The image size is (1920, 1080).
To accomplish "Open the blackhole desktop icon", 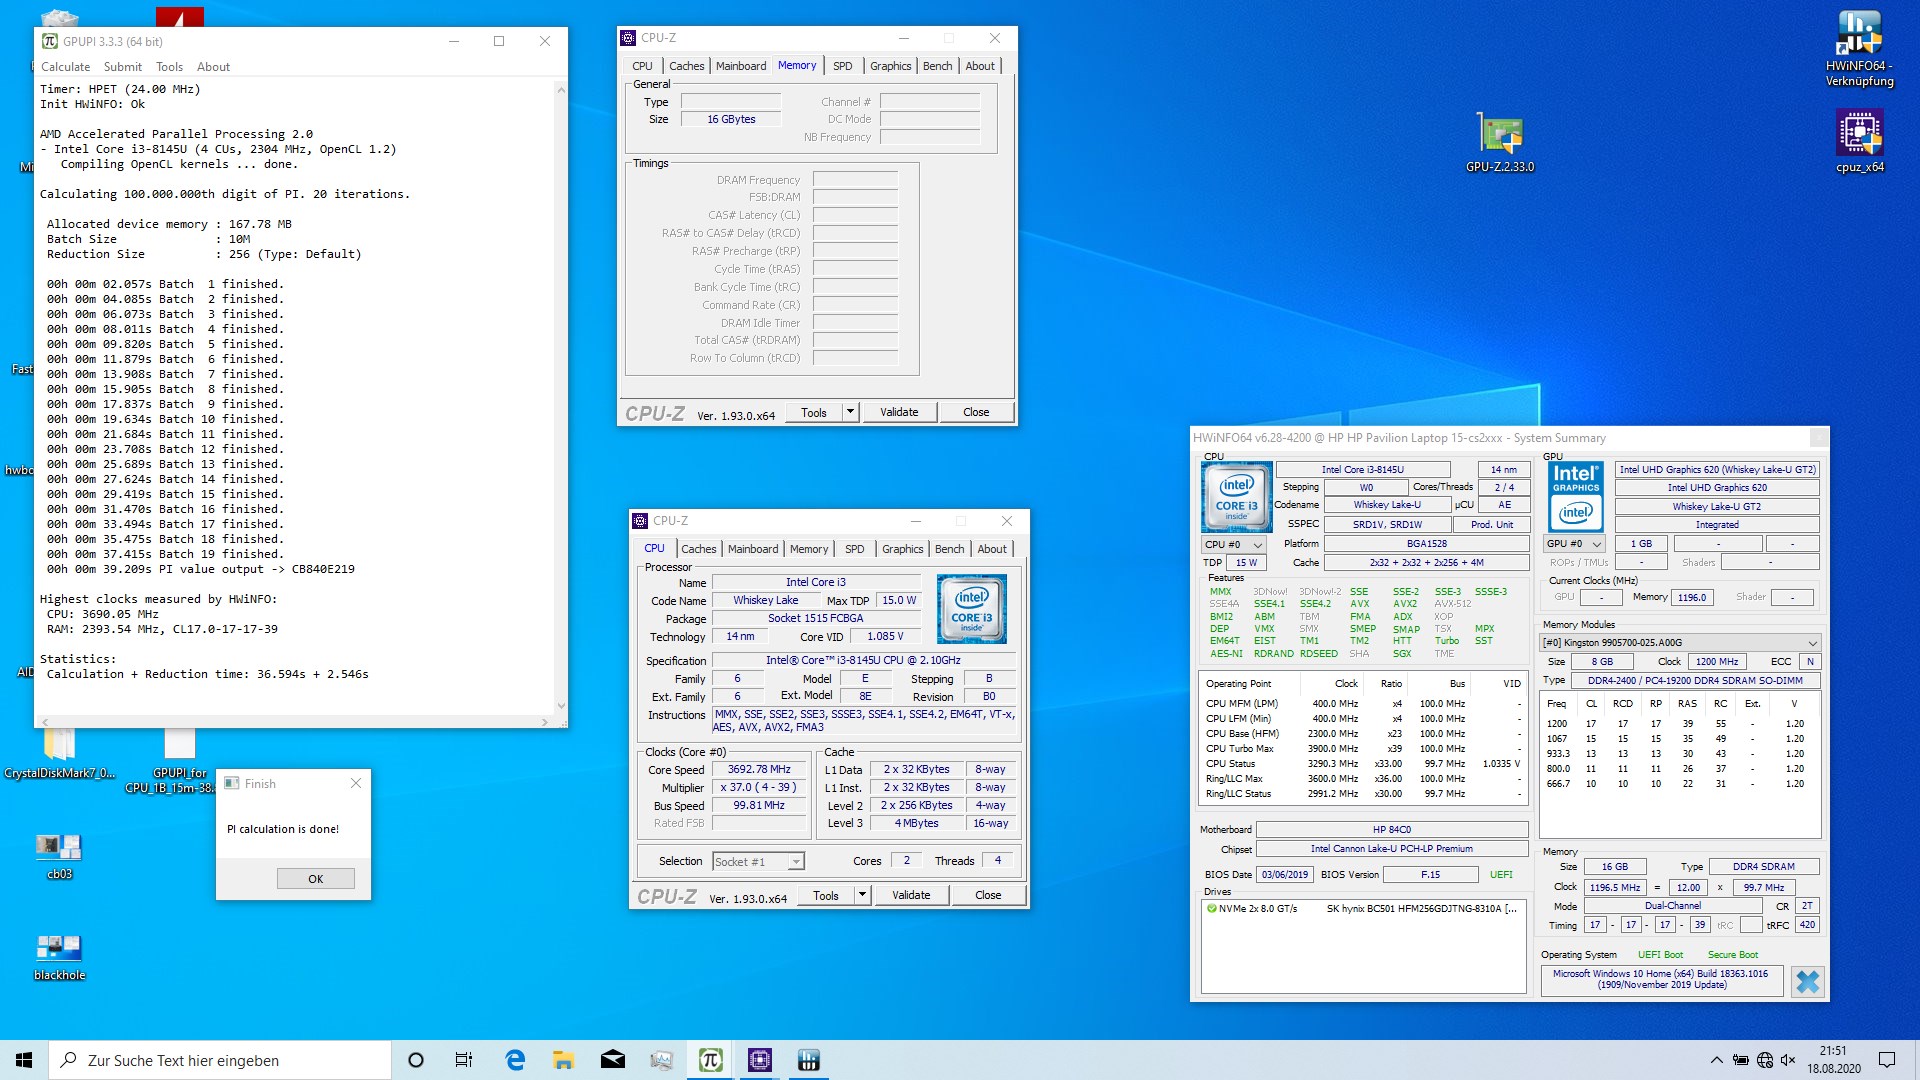I will tap(59, 957).
